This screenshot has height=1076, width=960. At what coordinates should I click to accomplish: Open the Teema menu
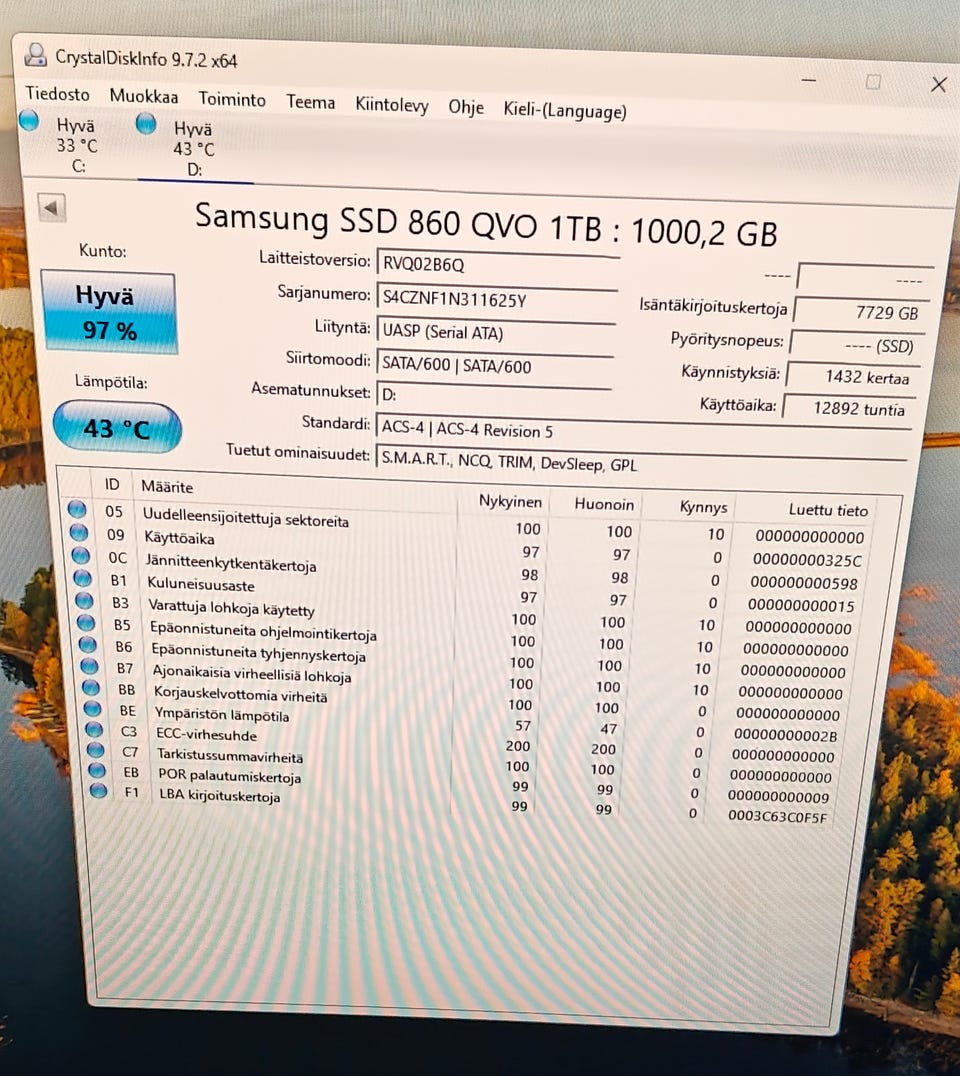coord(310,103)
